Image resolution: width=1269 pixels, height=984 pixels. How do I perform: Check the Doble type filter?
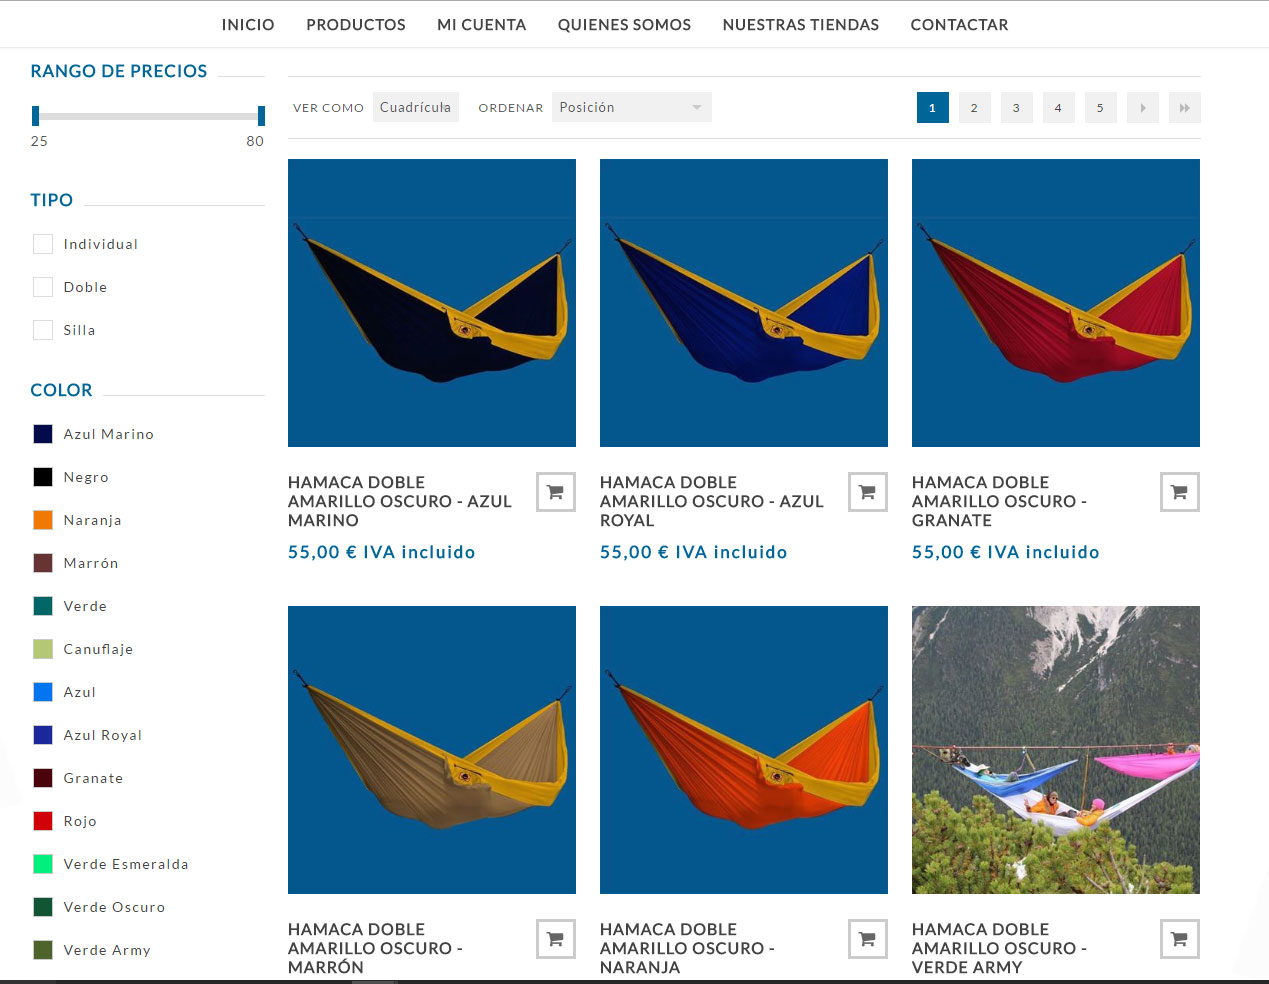43,287
